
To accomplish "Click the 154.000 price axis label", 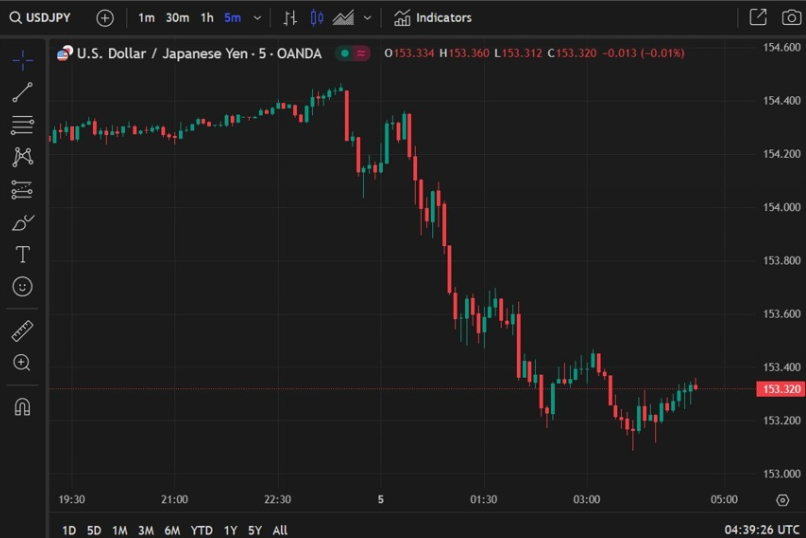I will click(x=781, y=207).
